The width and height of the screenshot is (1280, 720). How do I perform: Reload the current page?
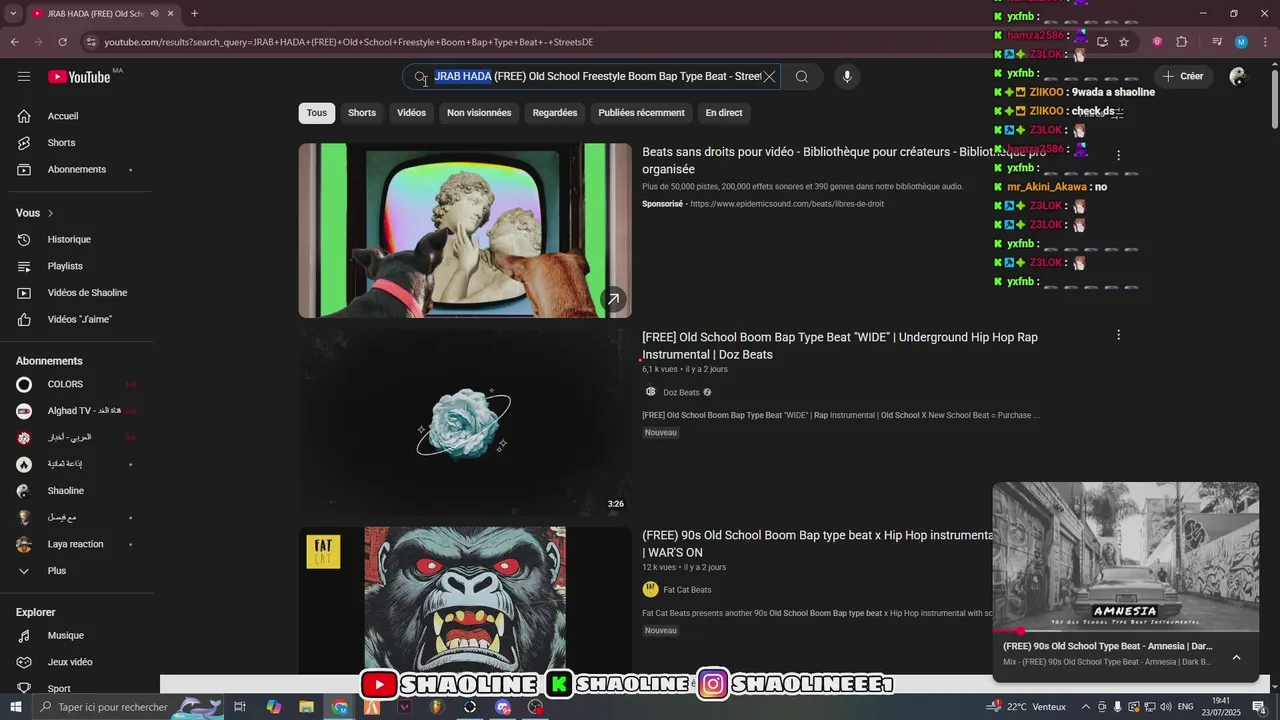pyautogui.click(x=62, y=42)
